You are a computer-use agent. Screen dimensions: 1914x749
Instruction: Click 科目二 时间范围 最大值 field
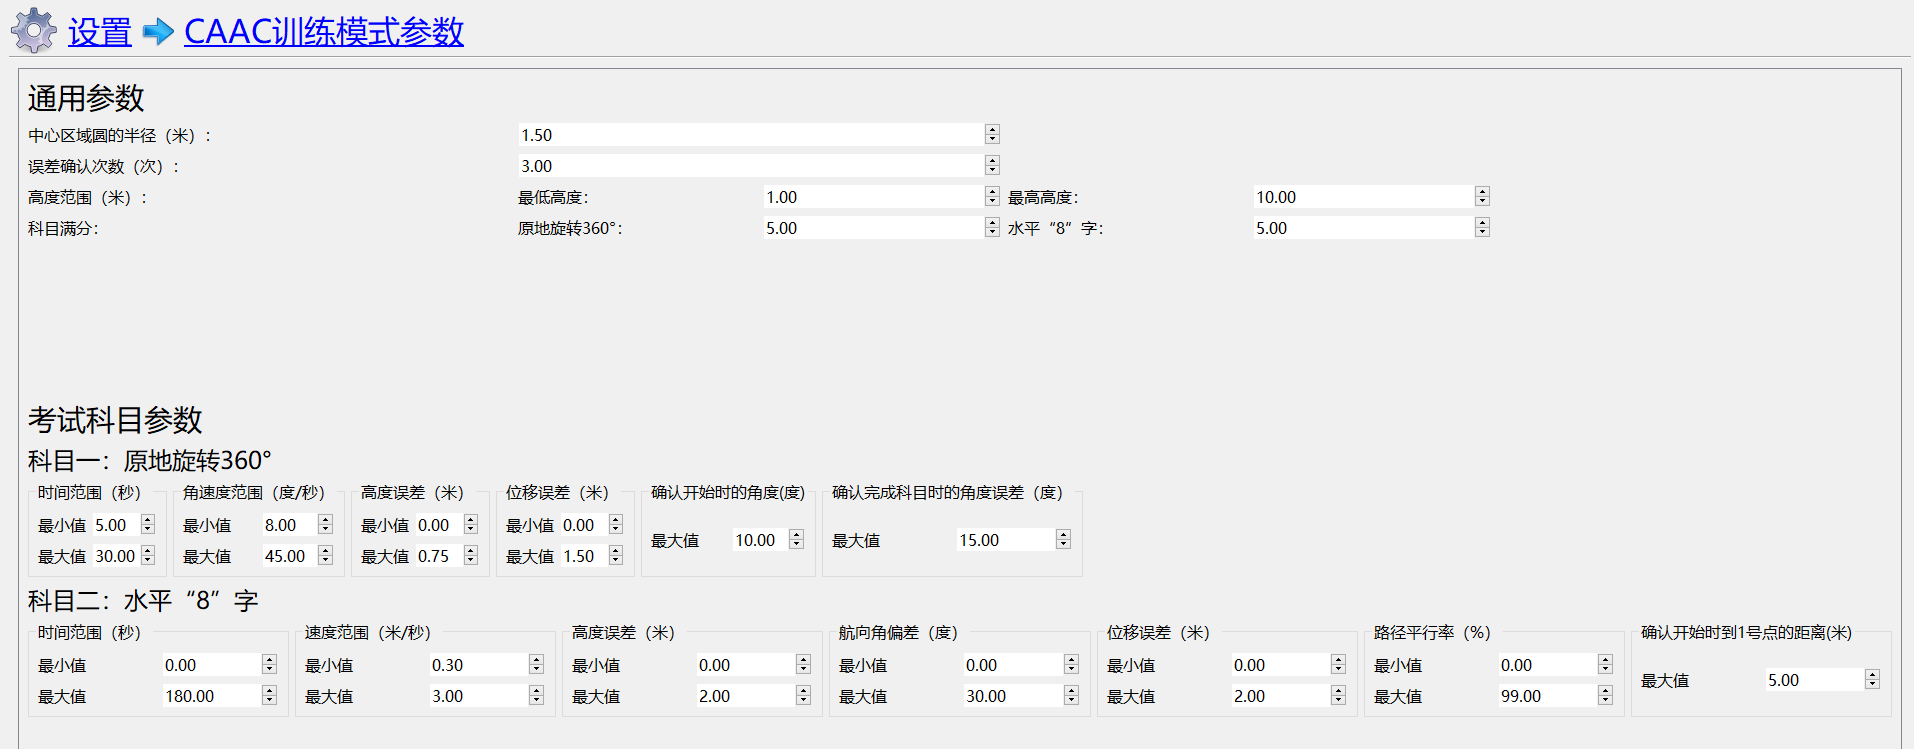click(210, 696)
